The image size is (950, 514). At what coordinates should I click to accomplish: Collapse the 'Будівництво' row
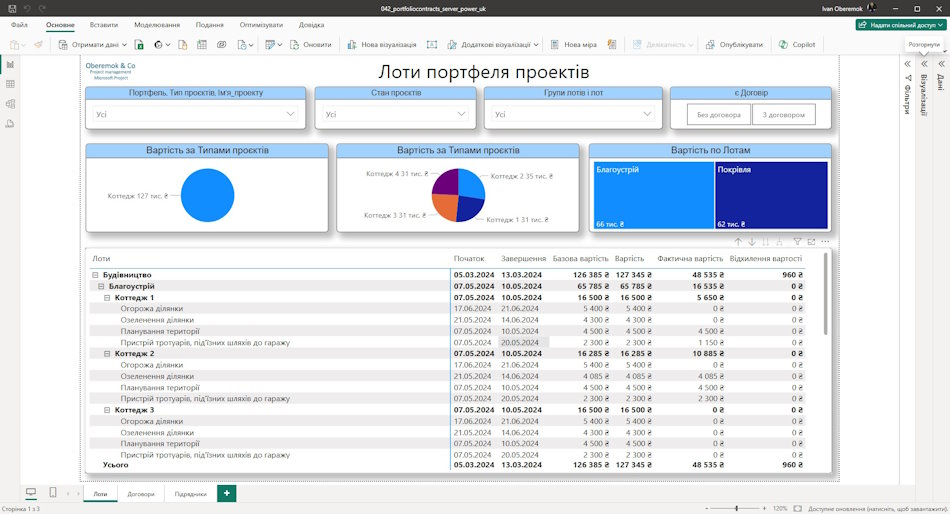(95, 275)
